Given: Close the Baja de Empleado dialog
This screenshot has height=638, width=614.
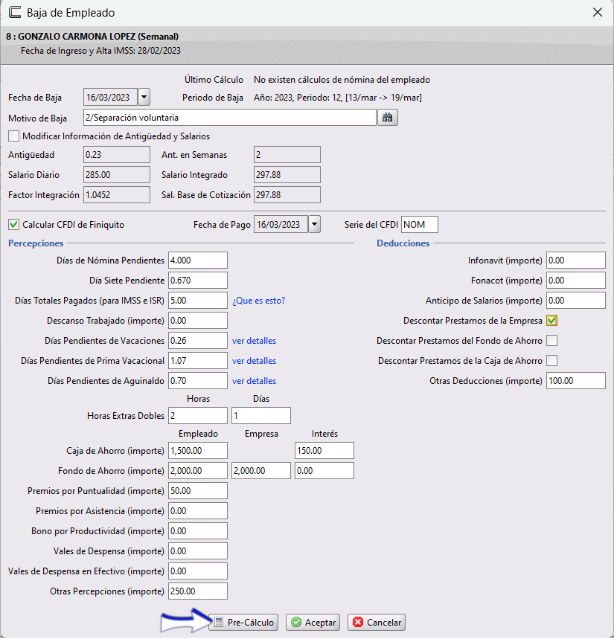Looking at the screenshot, I should click(x=597, y=13).
